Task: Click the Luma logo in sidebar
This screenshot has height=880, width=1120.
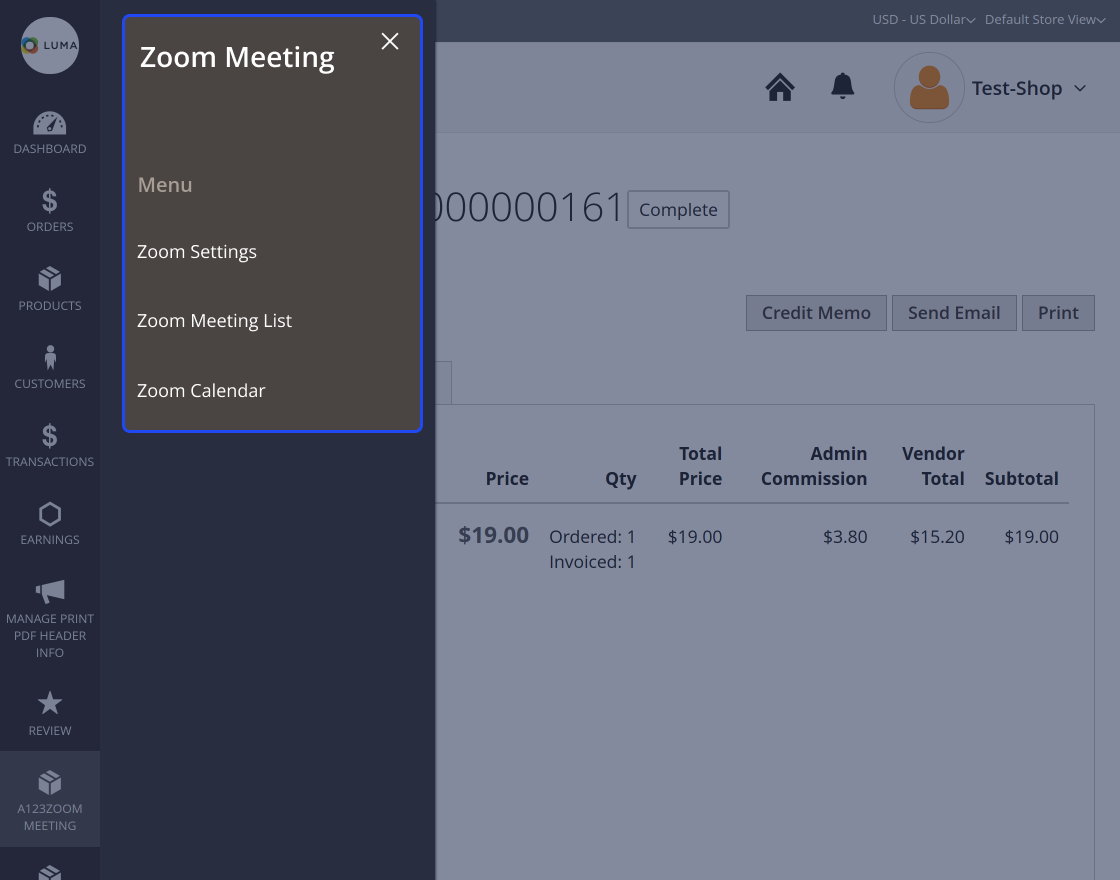Action: 49,46
